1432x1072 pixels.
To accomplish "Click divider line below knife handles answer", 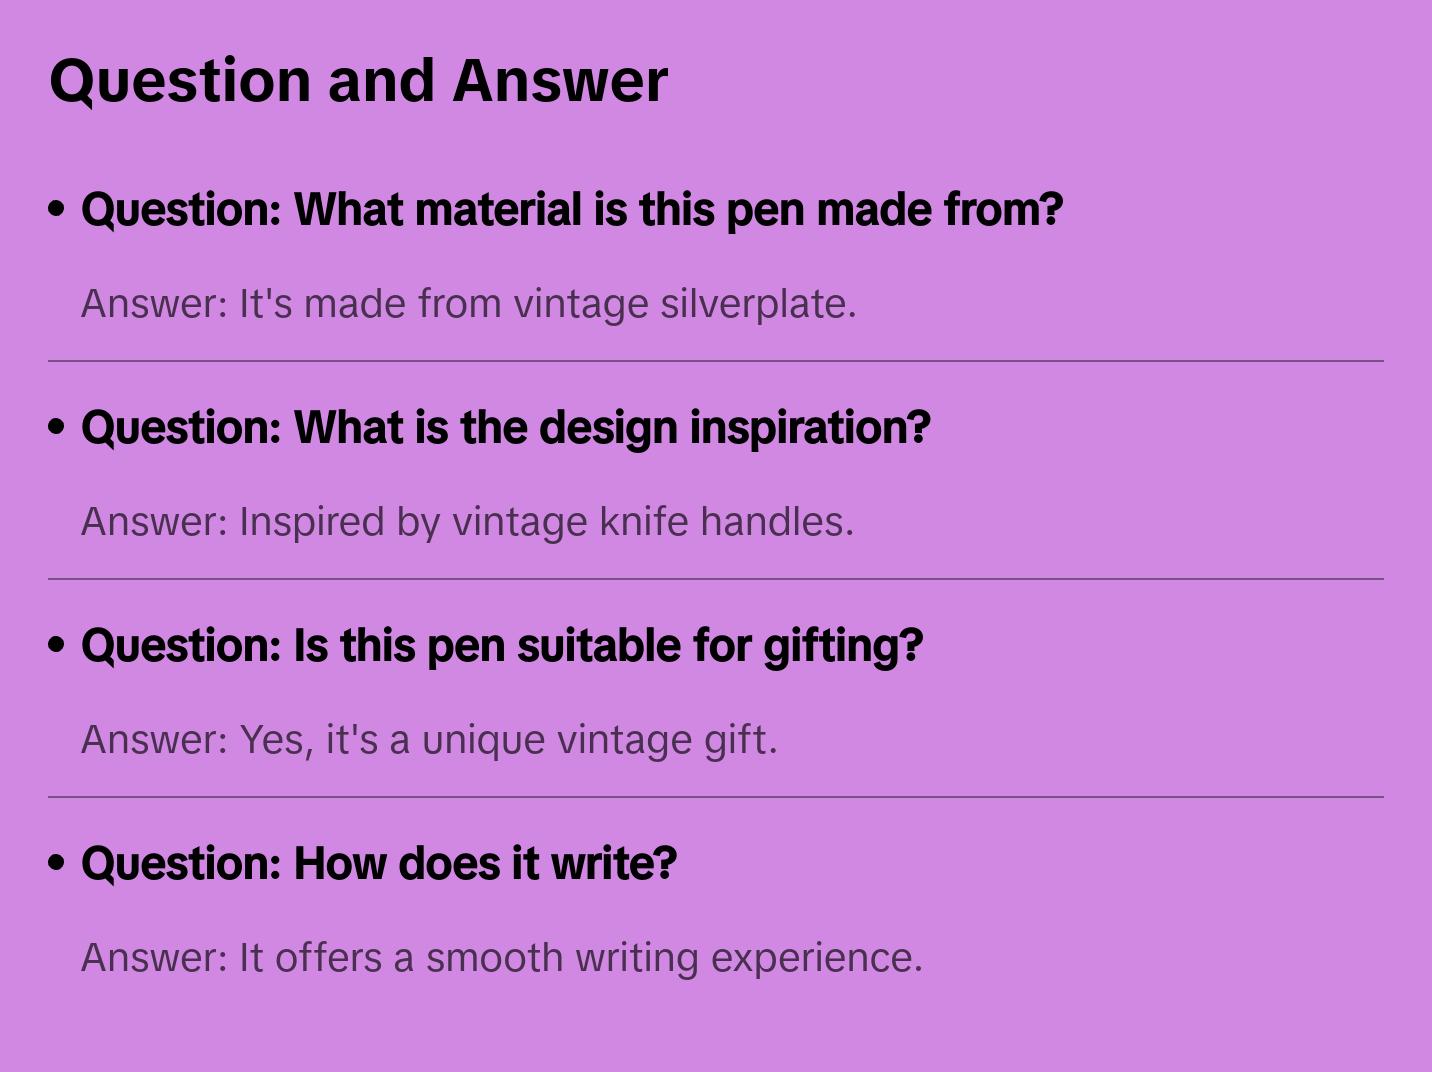I will [716, 579].
